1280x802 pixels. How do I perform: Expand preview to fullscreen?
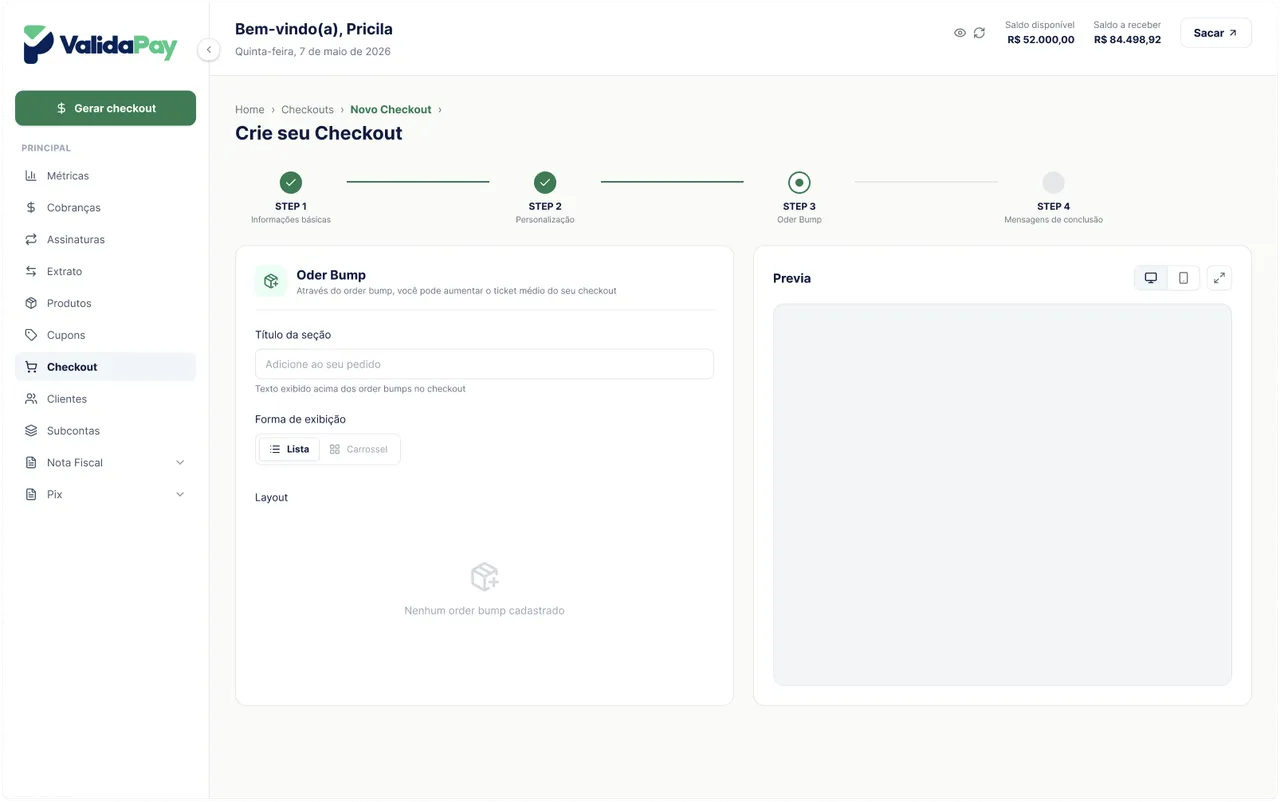point(1219,278)
